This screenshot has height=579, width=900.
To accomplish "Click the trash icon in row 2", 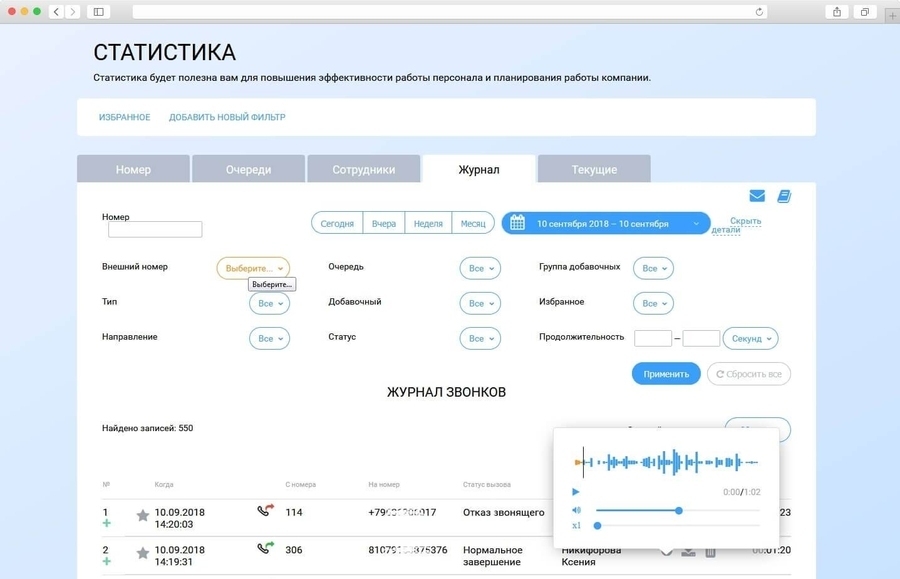I will (710, 552).
